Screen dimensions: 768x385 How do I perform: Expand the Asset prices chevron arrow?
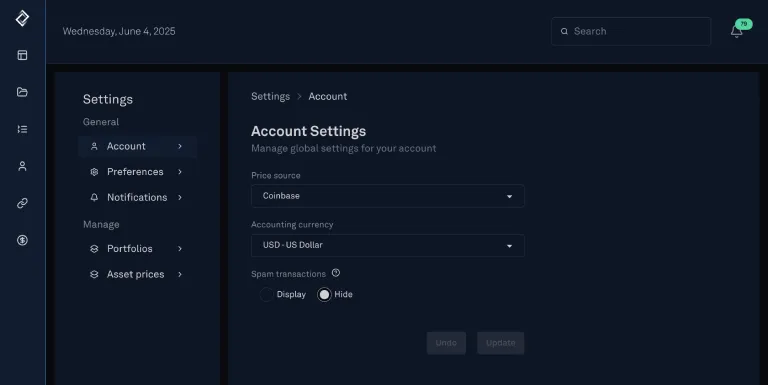pos(180,274)
